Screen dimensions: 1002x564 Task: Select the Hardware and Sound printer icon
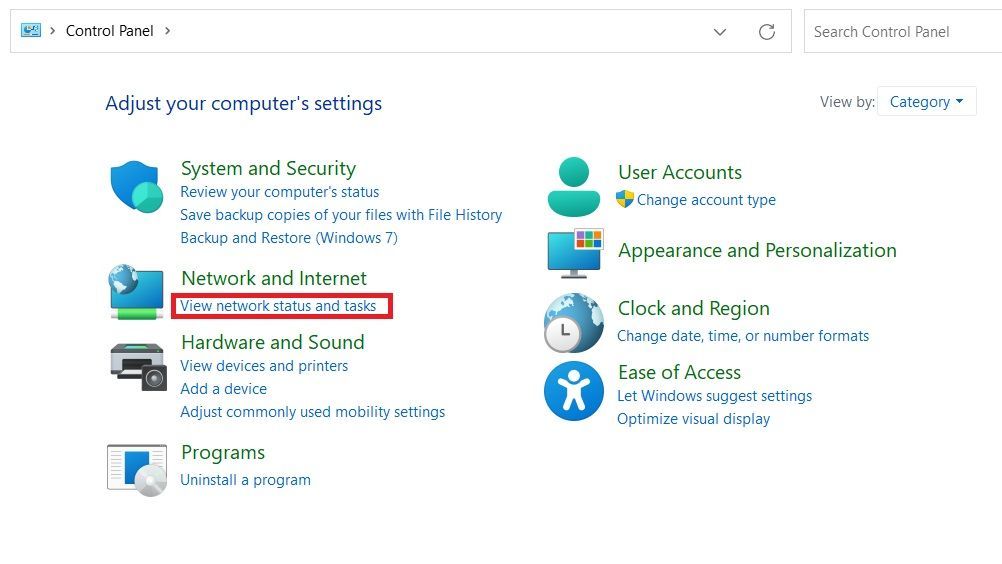(x=138, y=367)
